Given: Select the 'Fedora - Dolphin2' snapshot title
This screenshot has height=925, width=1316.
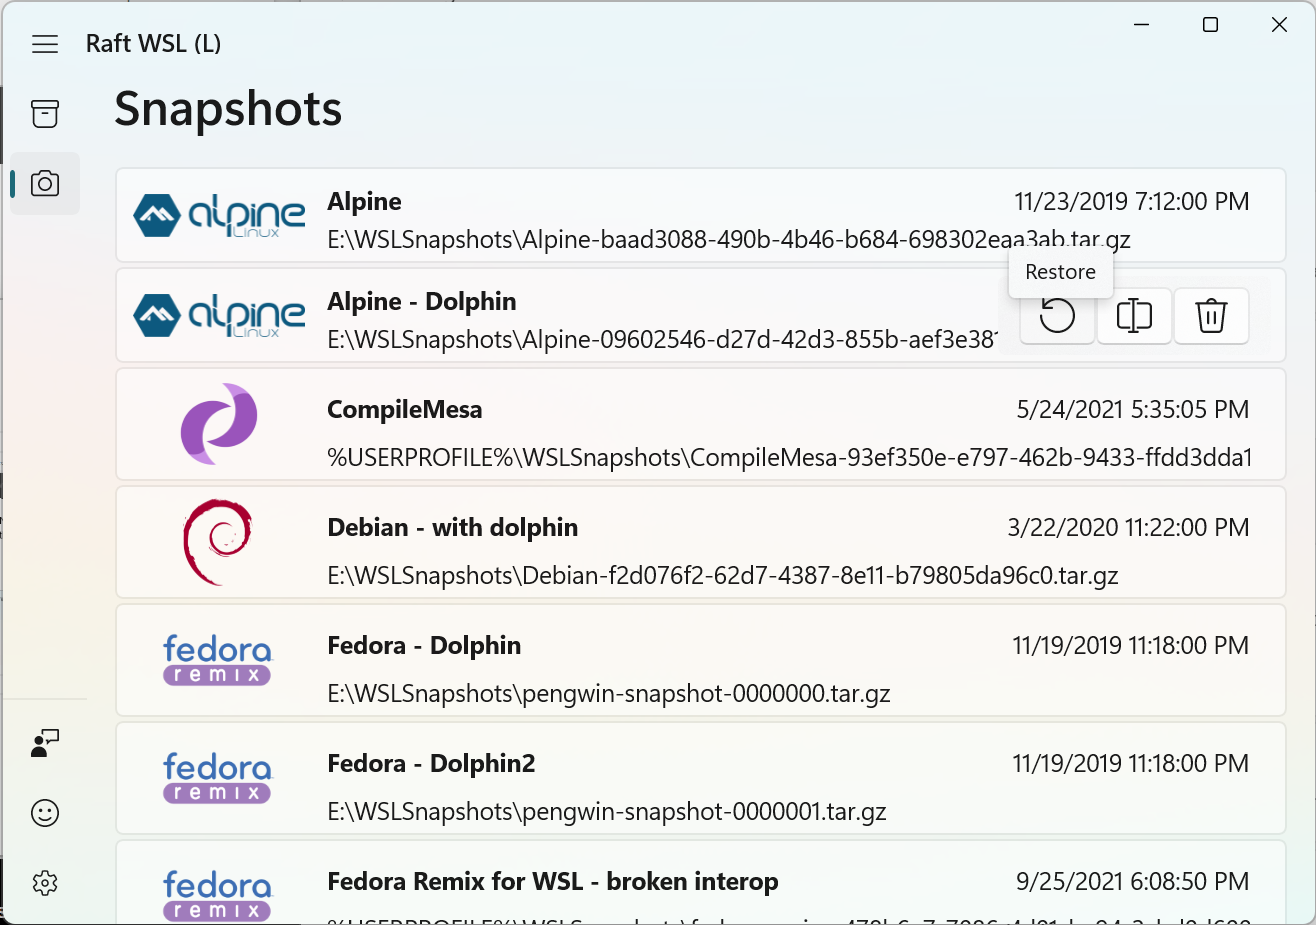Looking at the screenshot, I should pyautogui.click(x=431, y=764).
